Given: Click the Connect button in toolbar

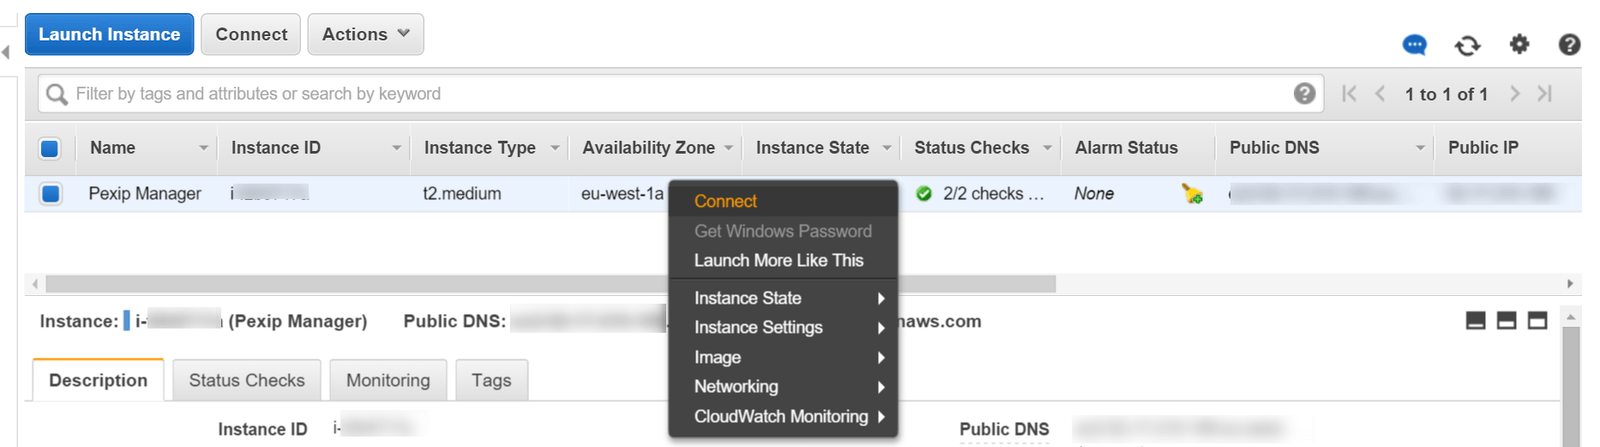Looking at the screenshot, I should 251,34.
